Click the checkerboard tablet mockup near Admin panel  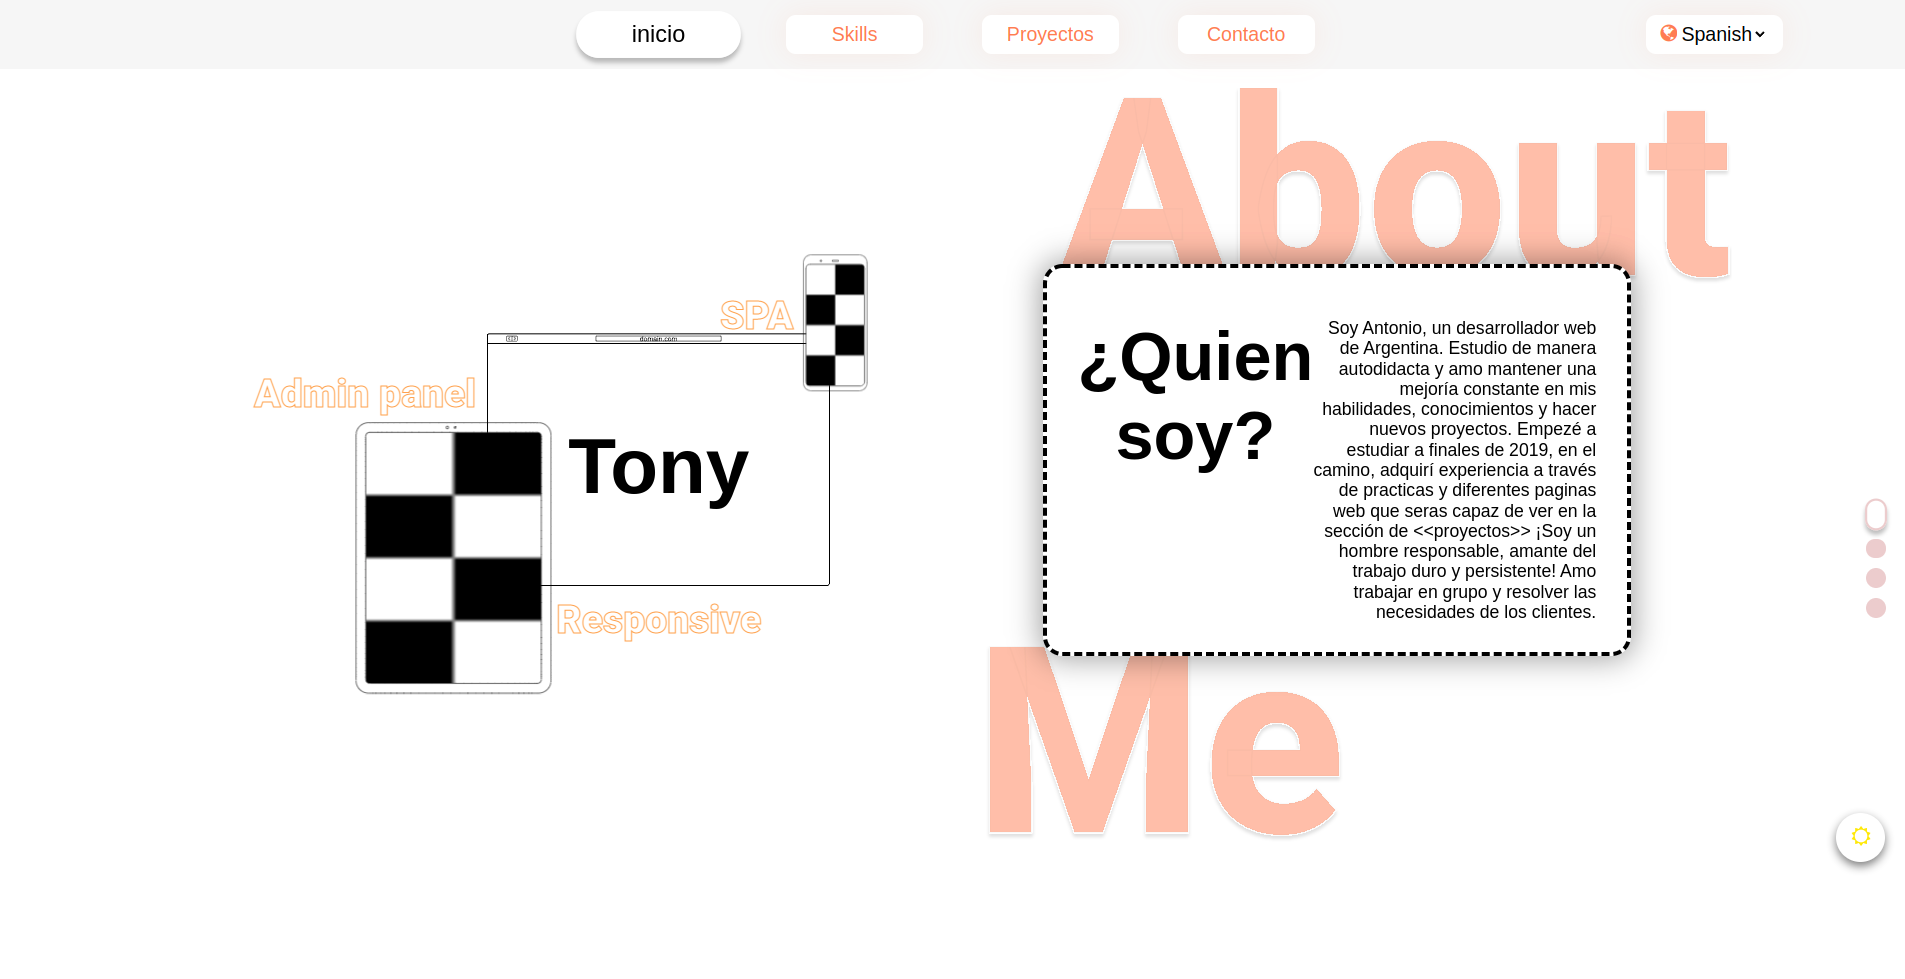tap(453, 557)
